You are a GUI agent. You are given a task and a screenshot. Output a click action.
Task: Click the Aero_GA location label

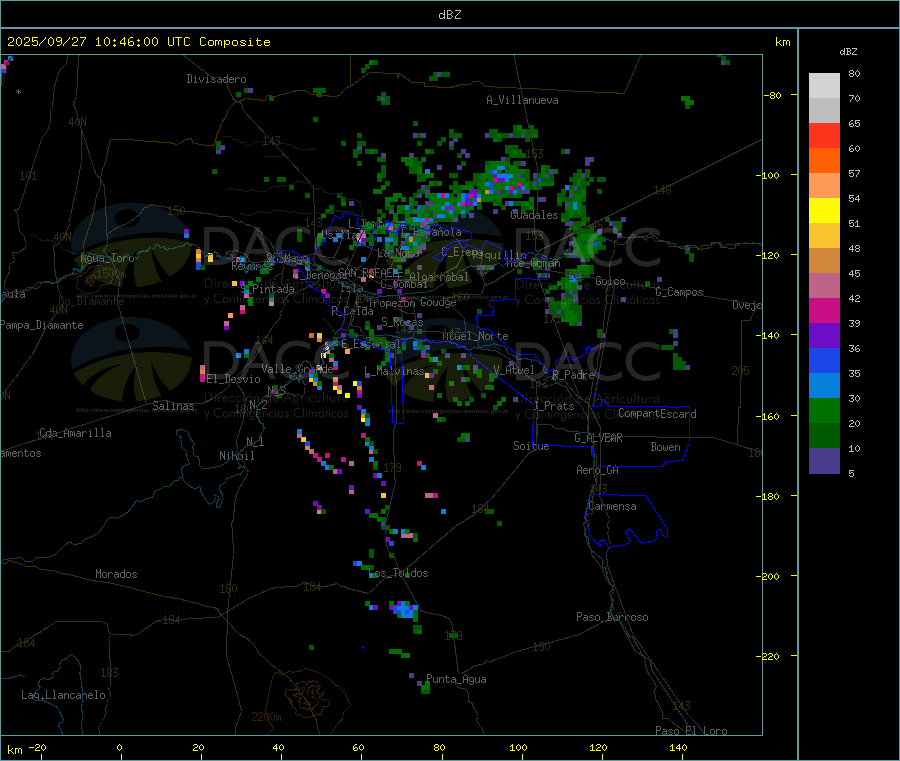pos(598,470)
